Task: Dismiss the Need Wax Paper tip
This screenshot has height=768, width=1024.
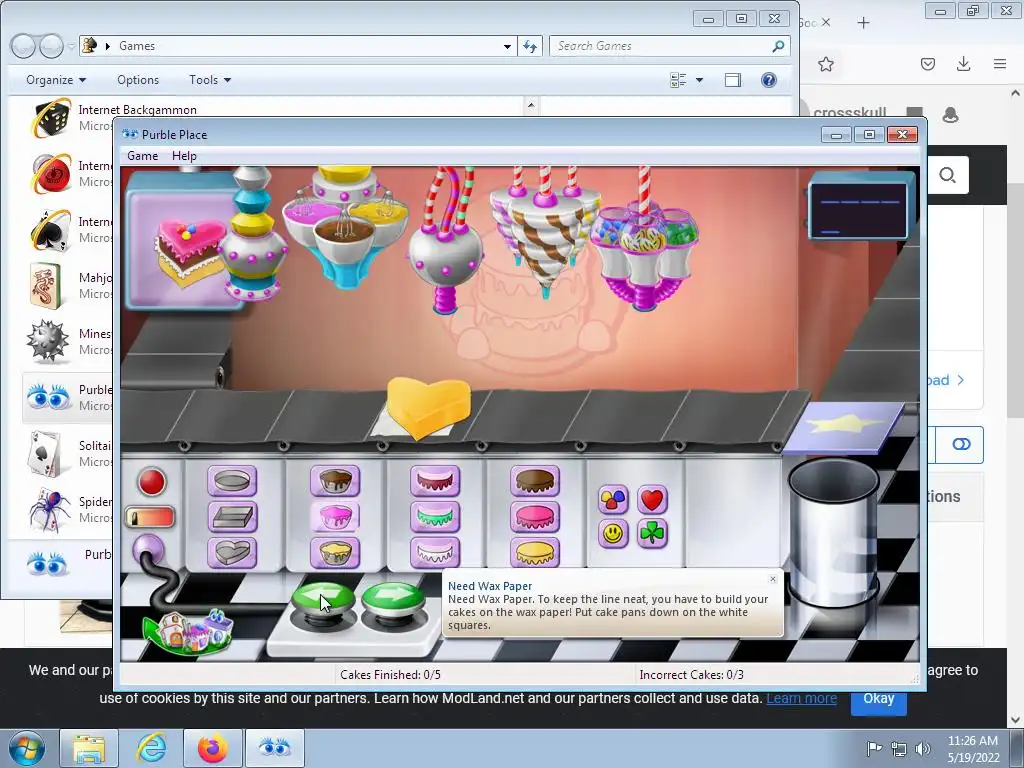Action: [773, 579]
